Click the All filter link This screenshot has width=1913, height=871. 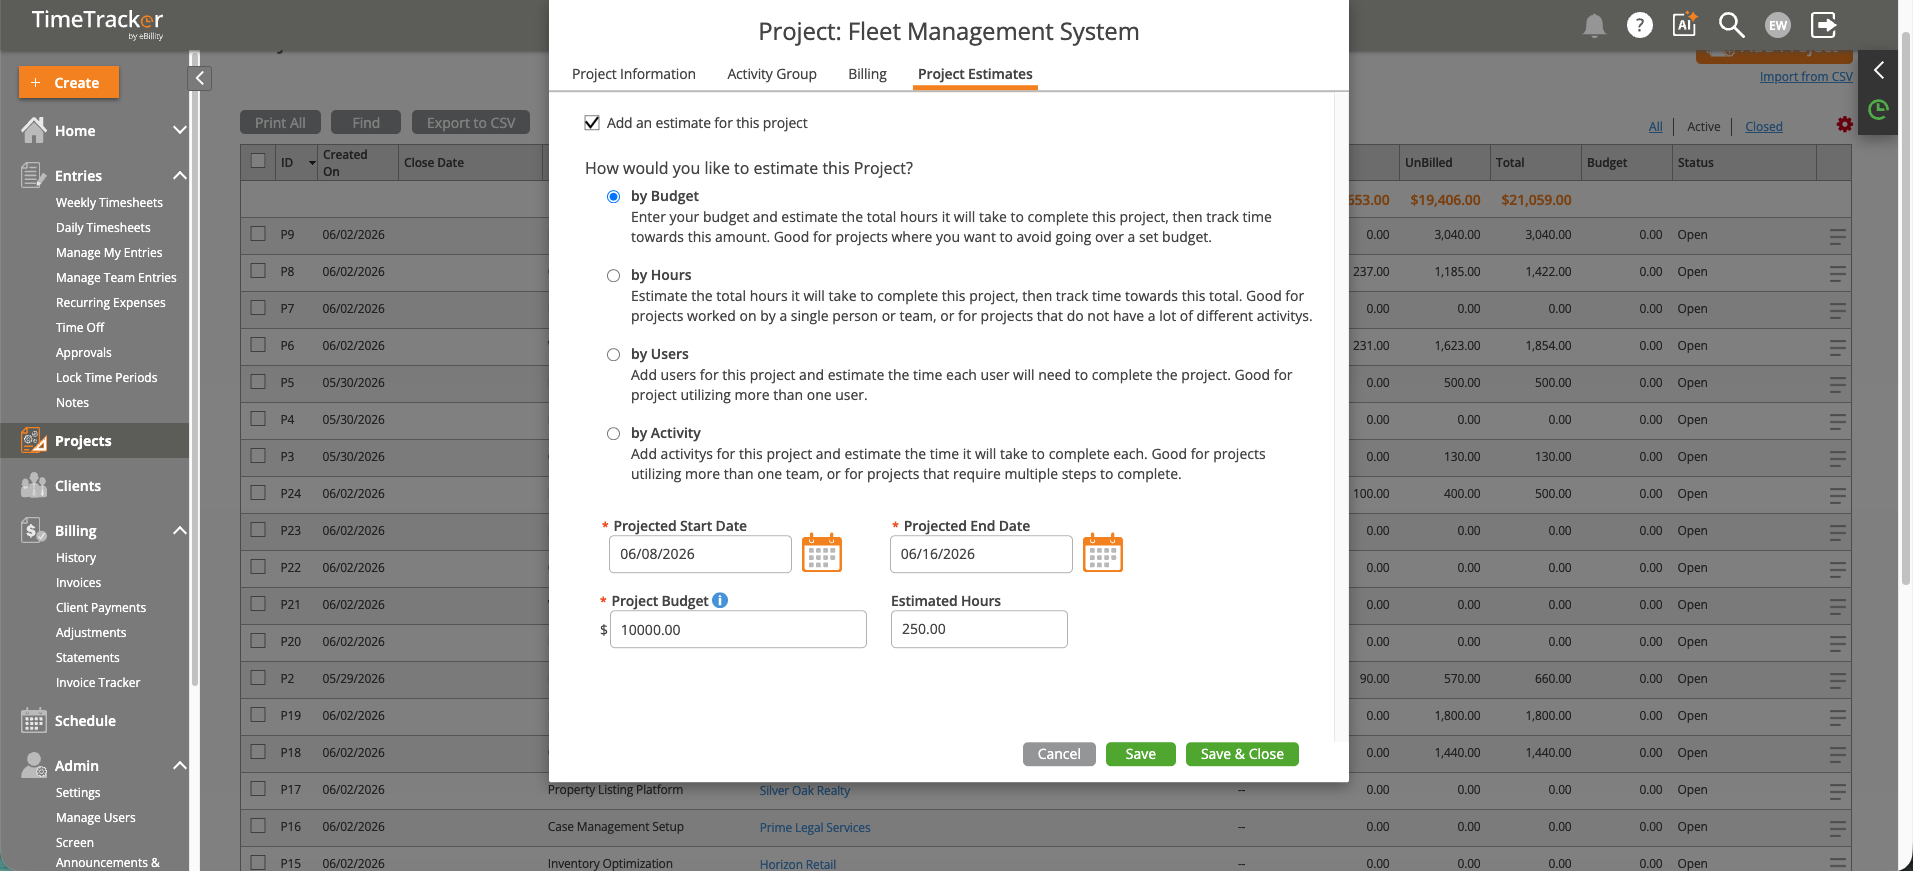1655,127
